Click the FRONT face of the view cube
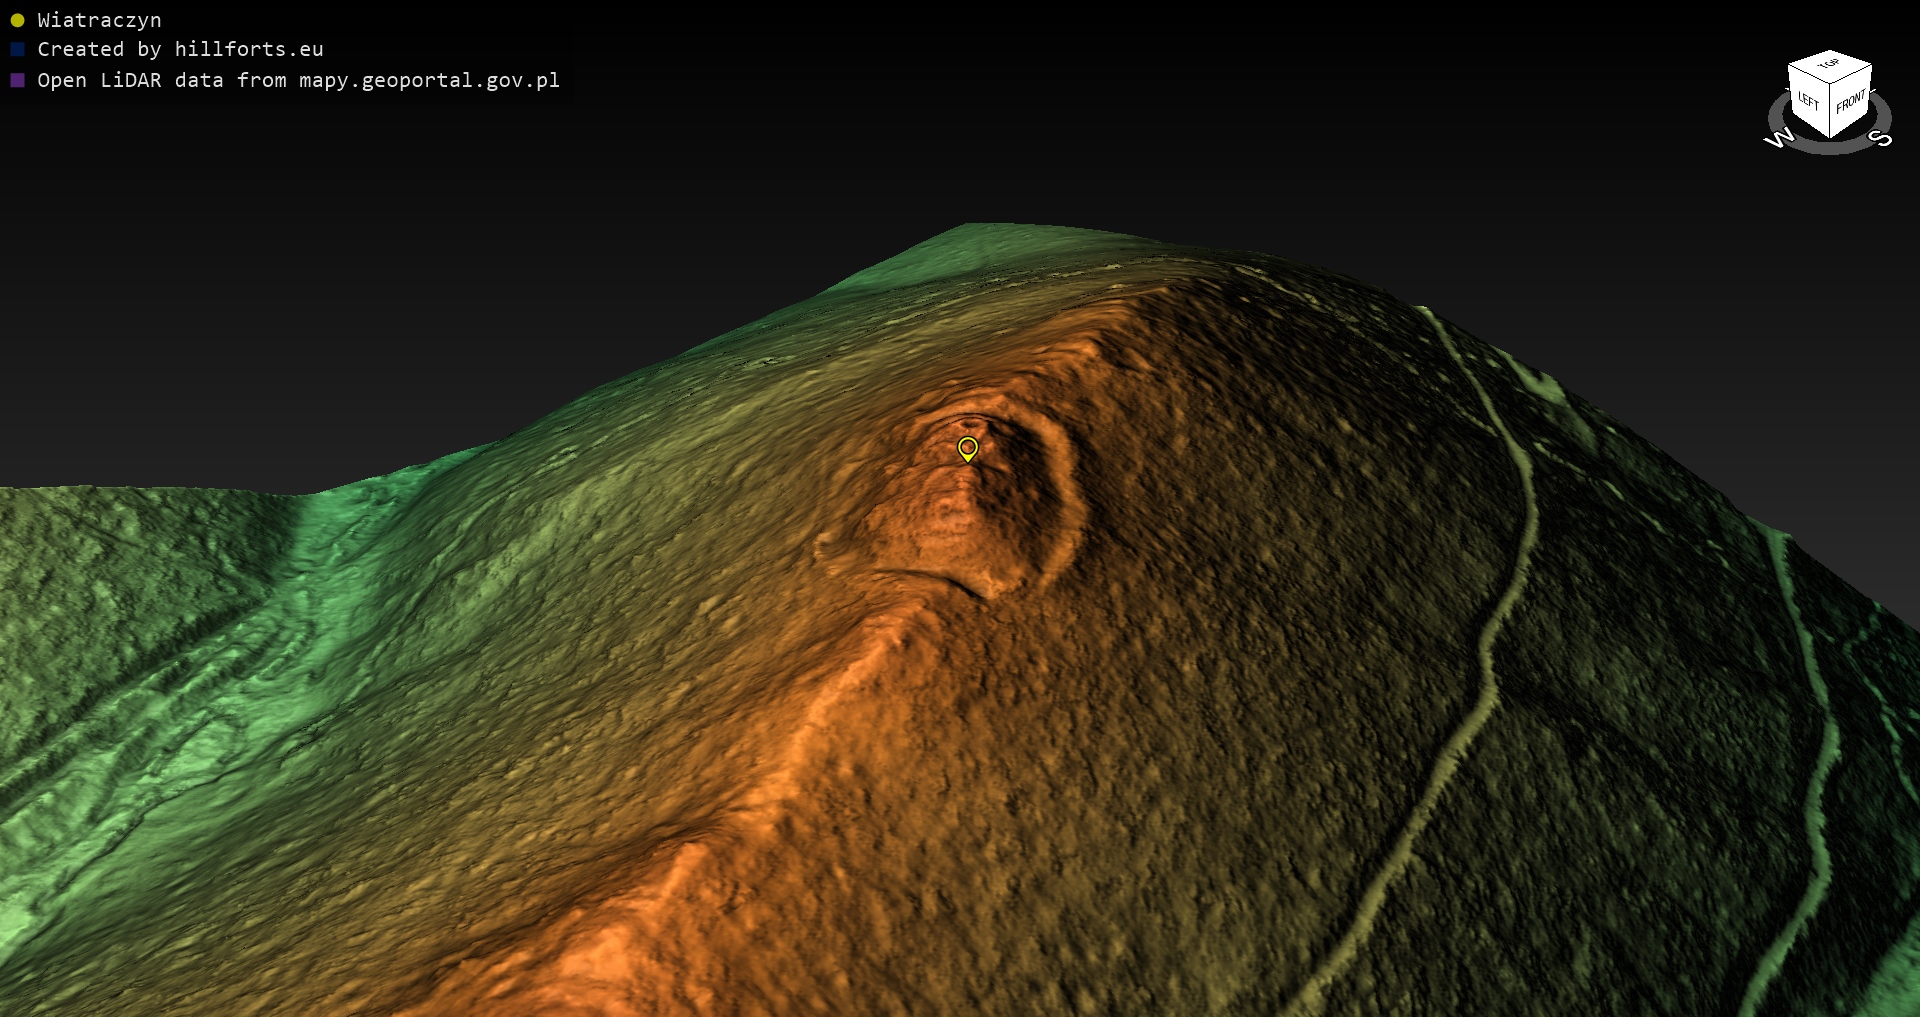This screenshot has width=1920, height=1017. coord(1851,102)
